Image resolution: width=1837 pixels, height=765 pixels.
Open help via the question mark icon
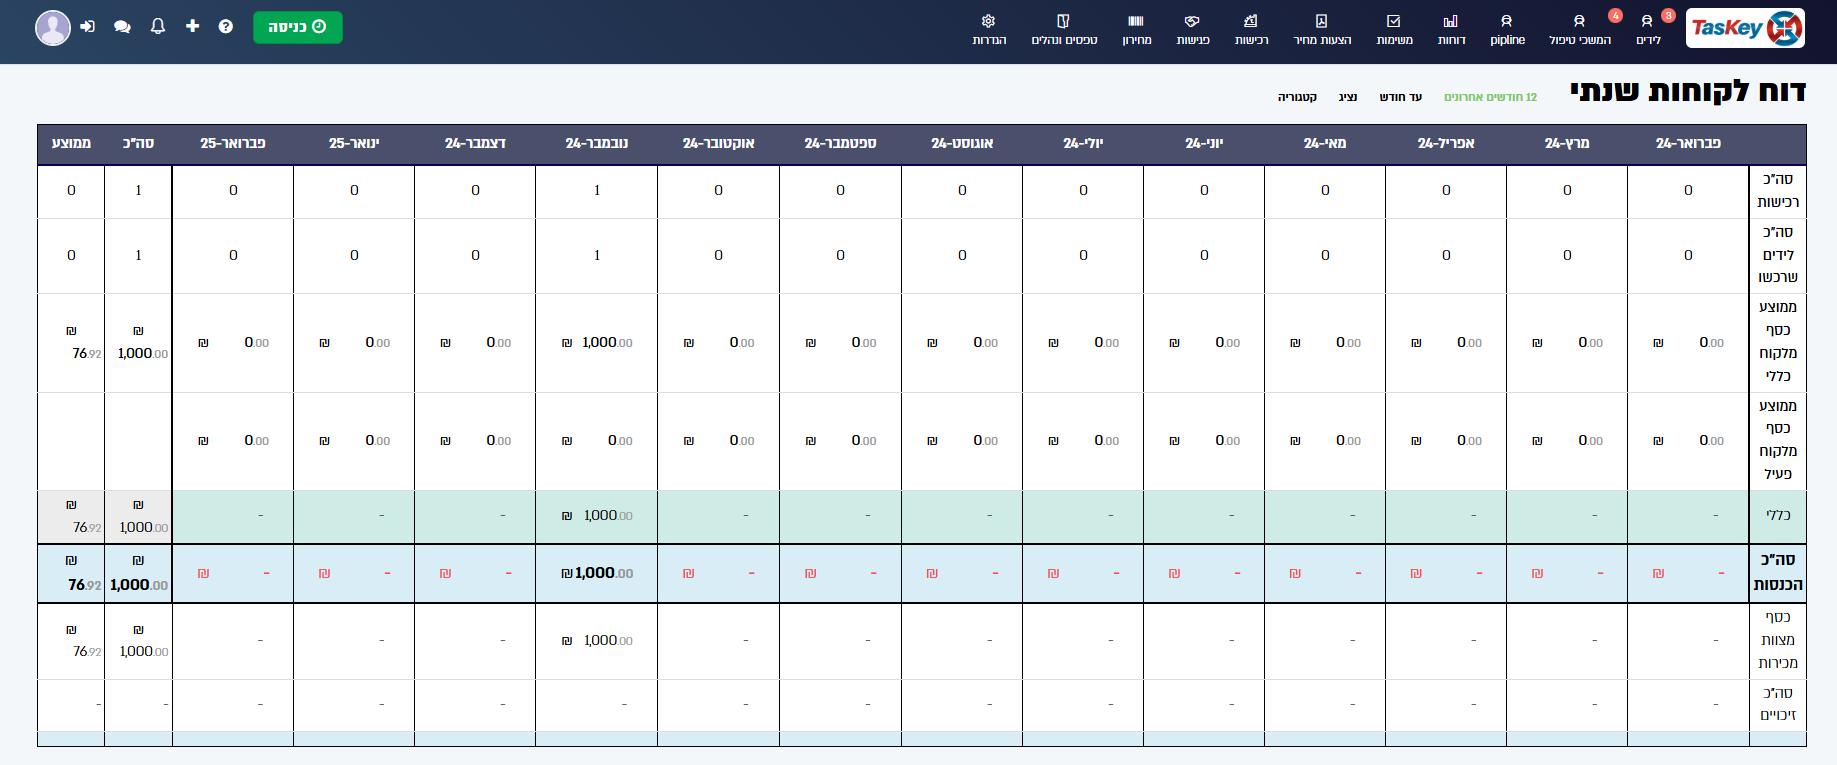coord(226,27)
